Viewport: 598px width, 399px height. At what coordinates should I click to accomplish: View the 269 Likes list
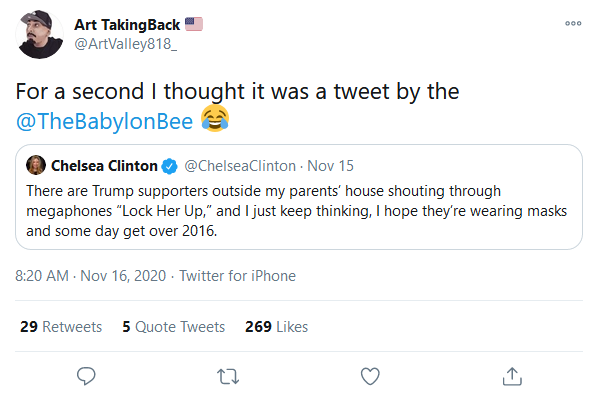click(276, 327)
